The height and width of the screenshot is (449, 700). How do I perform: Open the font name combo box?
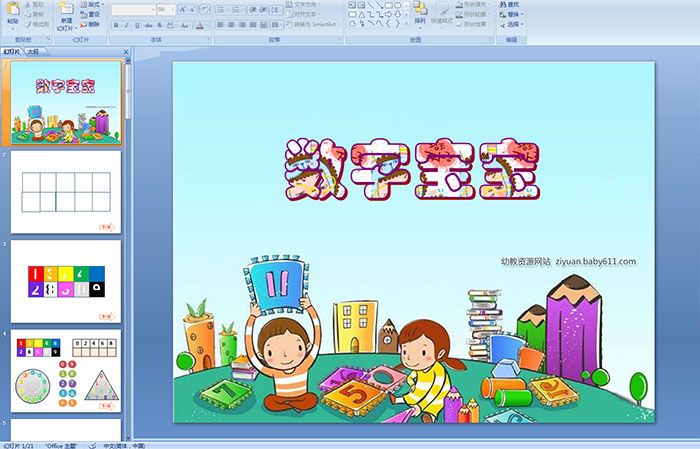coord(133,9)
